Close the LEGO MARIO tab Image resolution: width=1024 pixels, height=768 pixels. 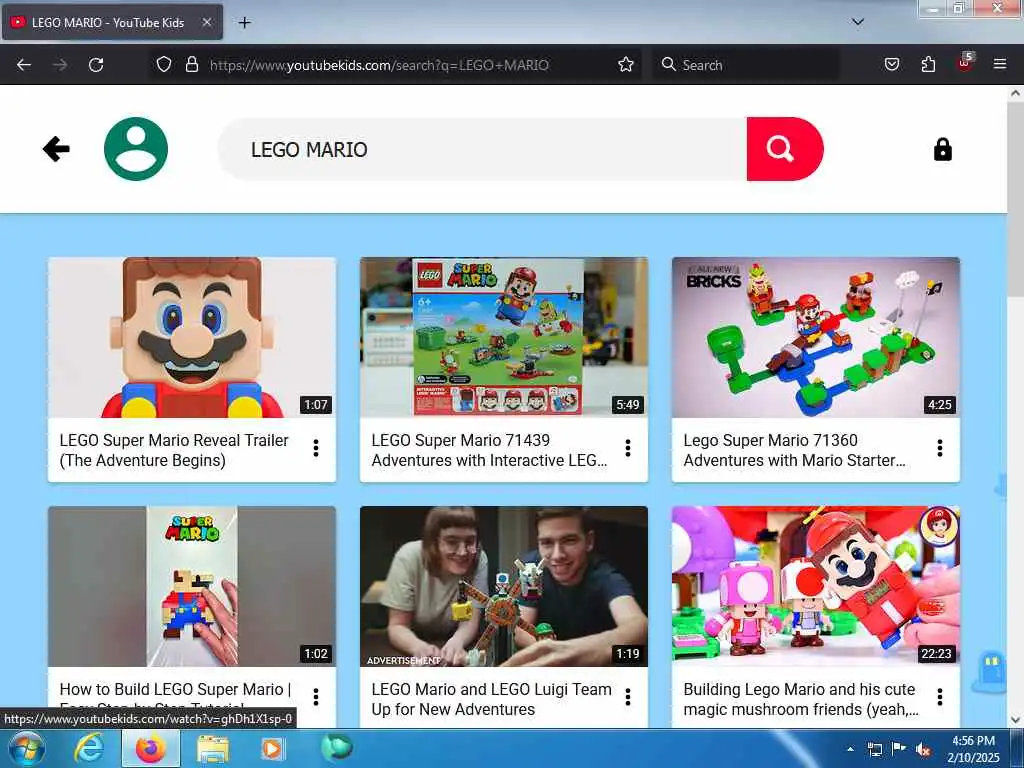pyautogui.click(x=206, y=22)
